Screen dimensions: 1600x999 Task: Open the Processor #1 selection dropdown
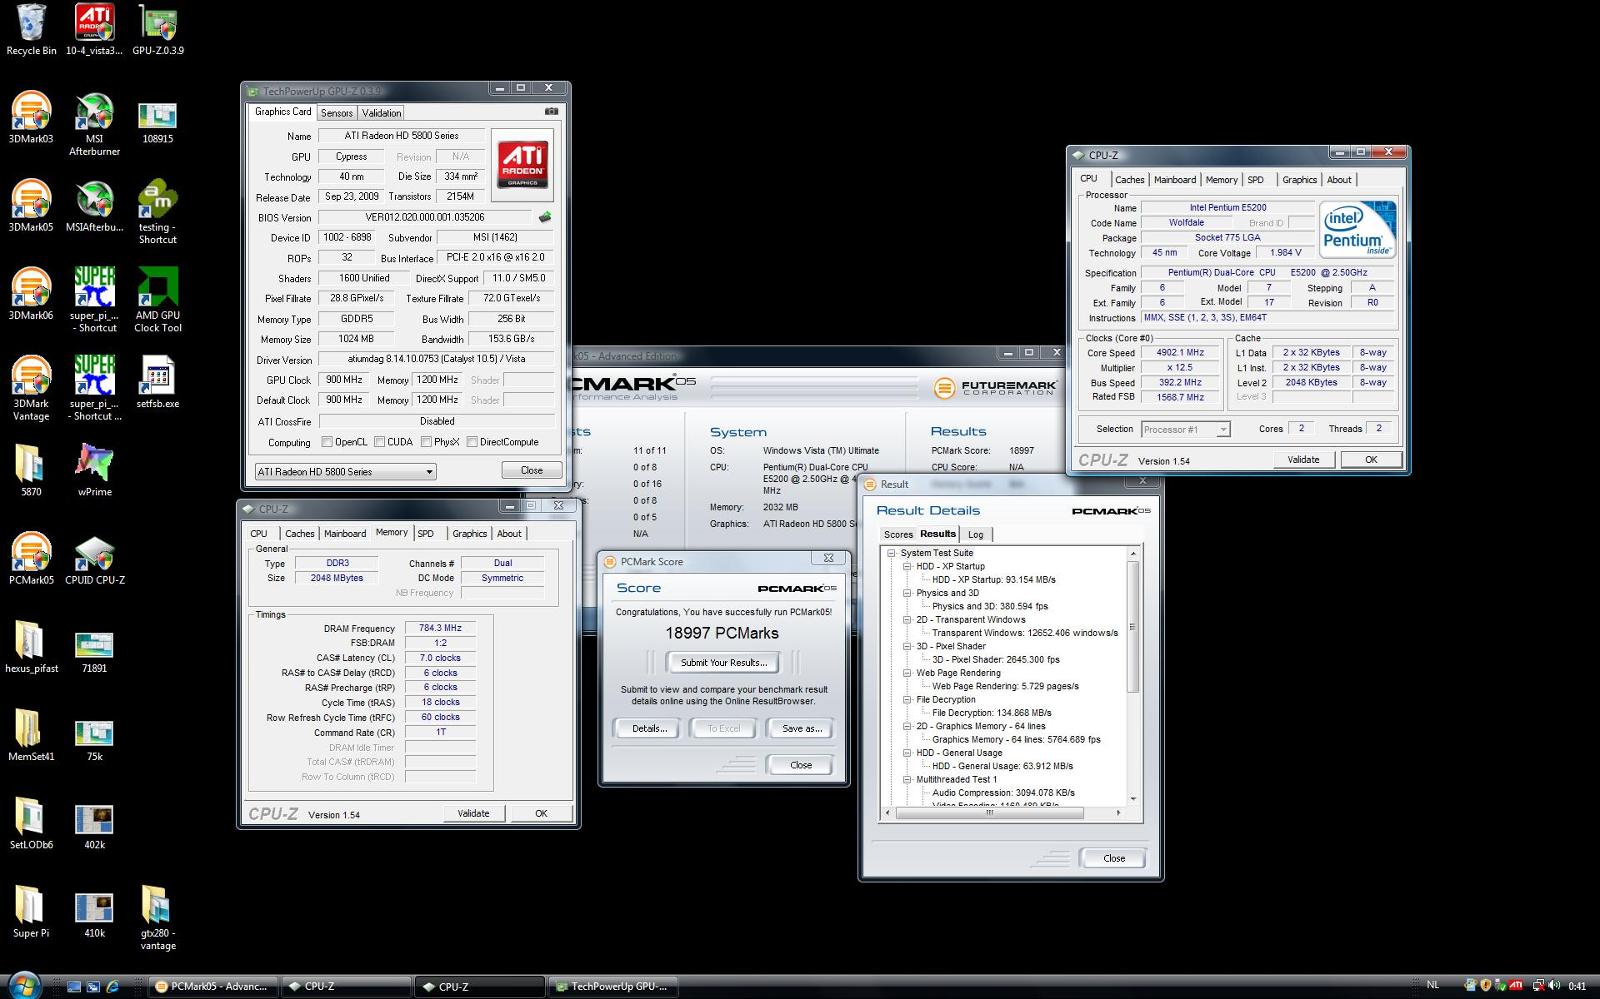pos(1185,430)
